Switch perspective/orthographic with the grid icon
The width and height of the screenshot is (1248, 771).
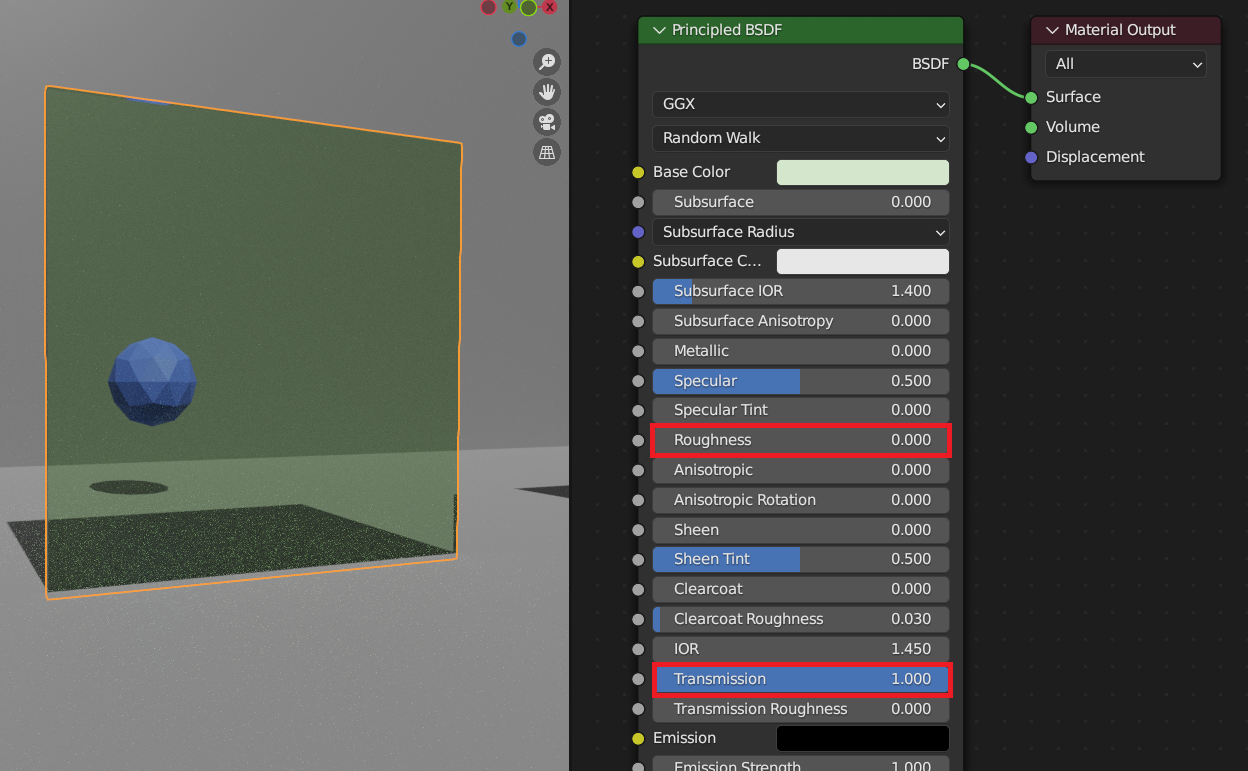547,153
